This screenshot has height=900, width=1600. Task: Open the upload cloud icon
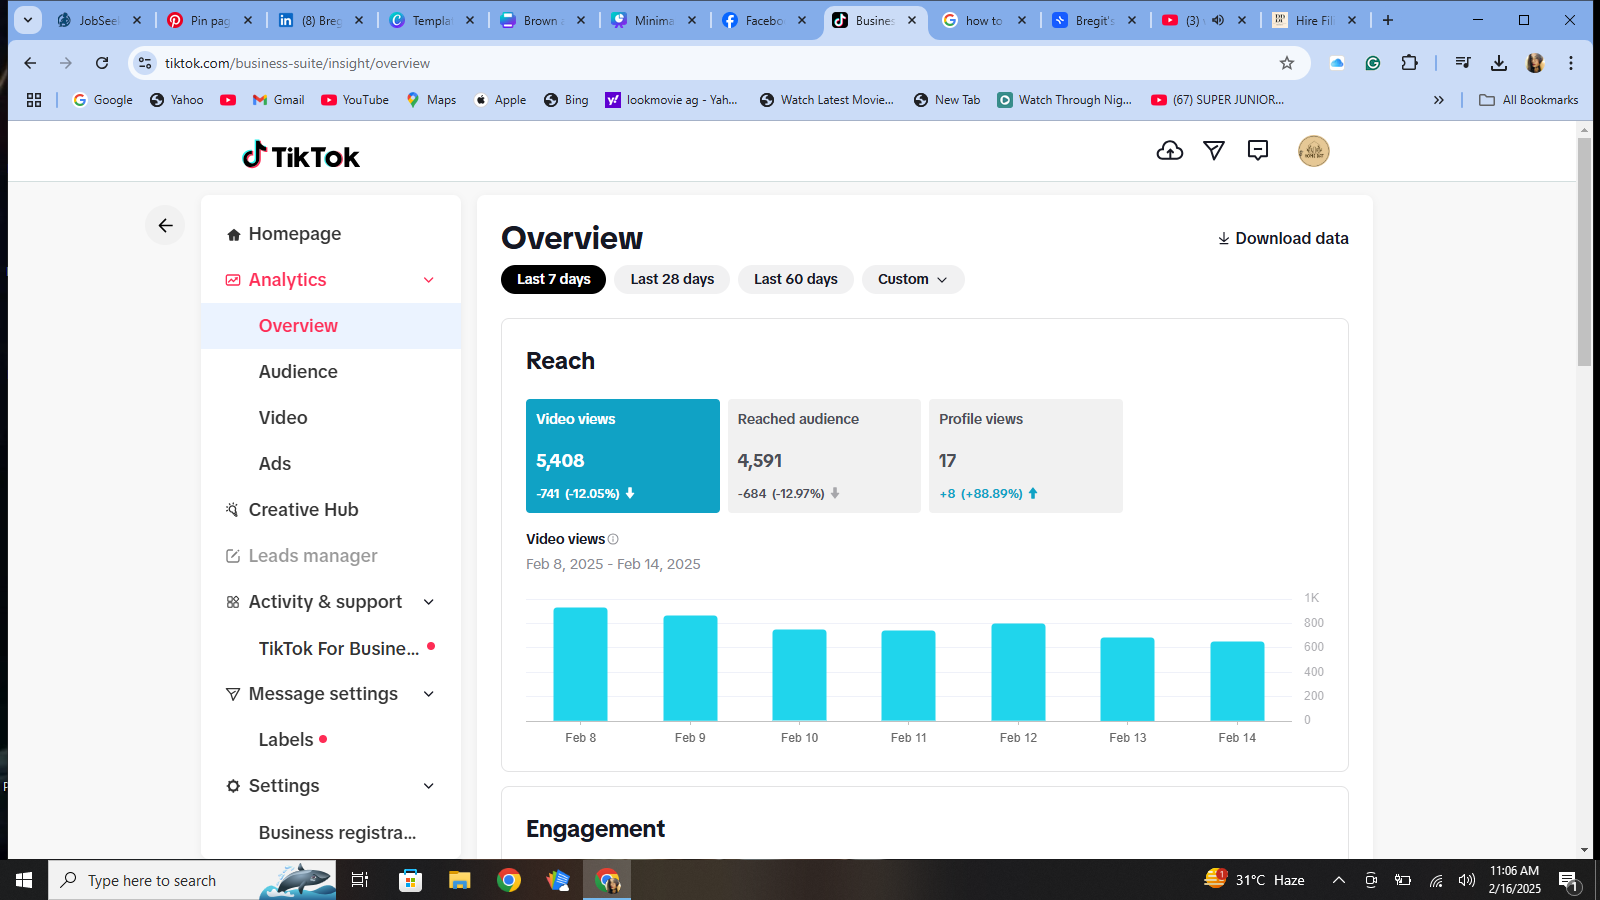(x=1170, y=151)
